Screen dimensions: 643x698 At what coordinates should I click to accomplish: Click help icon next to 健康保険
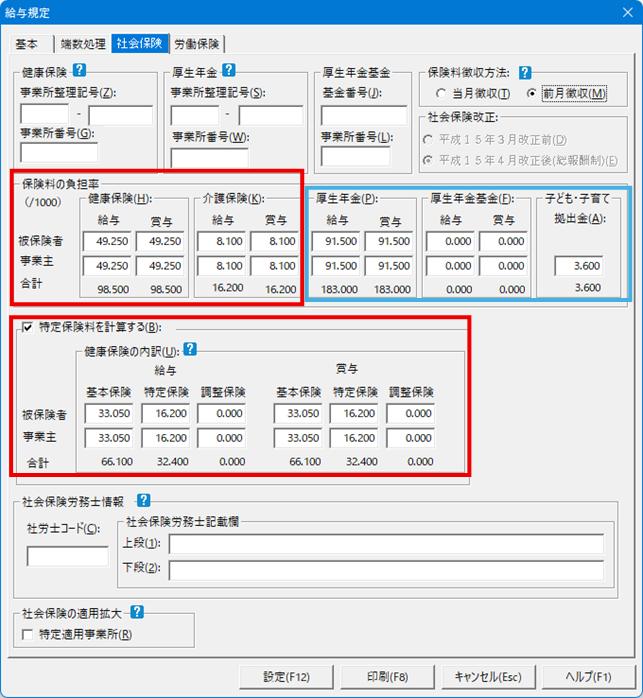(x=81, y=71)
